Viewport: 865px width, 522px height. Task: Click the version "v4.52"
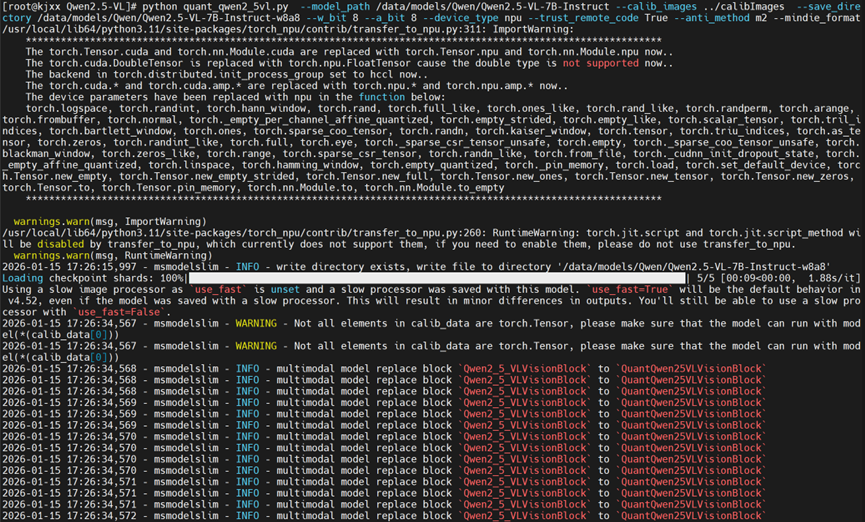point(23,301)
